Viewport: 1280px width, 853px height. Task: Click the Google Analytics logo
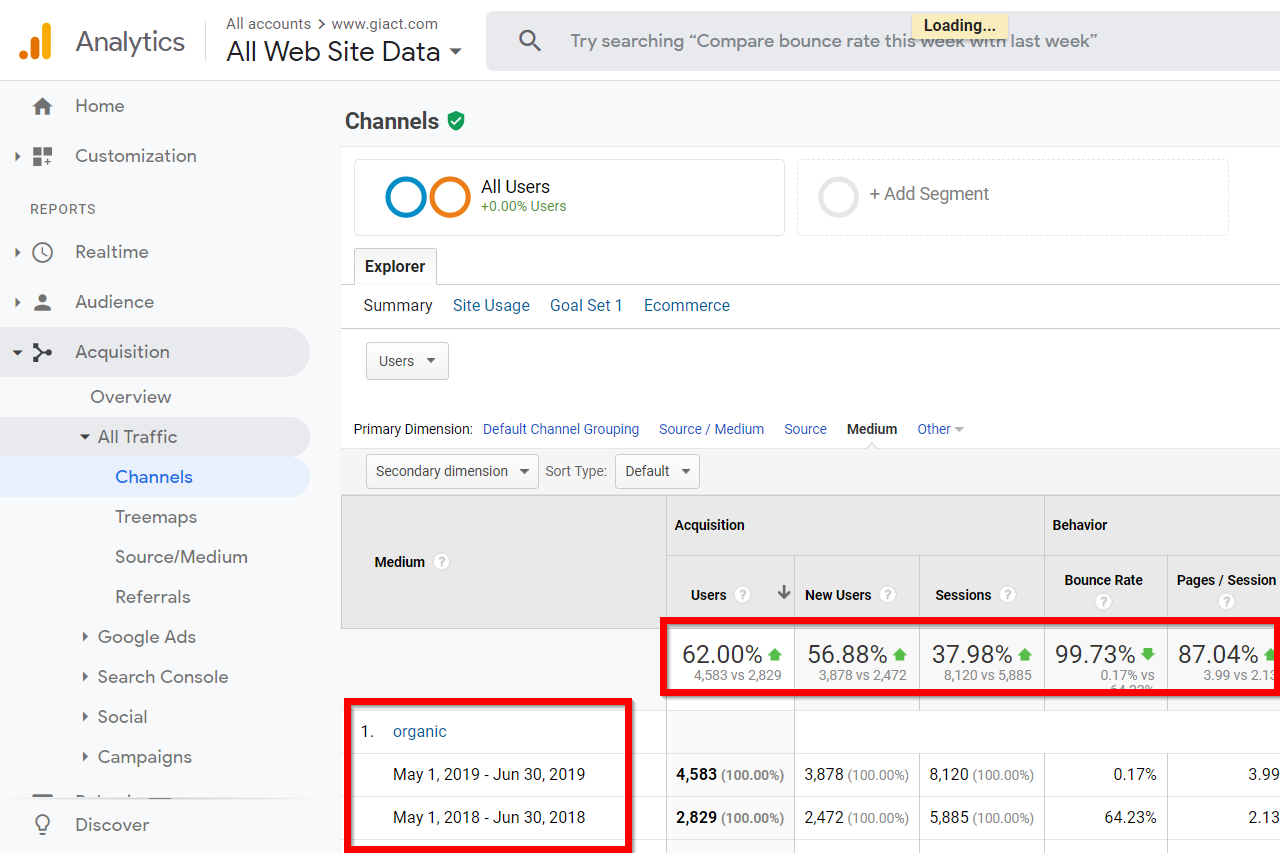coord(35,41)
